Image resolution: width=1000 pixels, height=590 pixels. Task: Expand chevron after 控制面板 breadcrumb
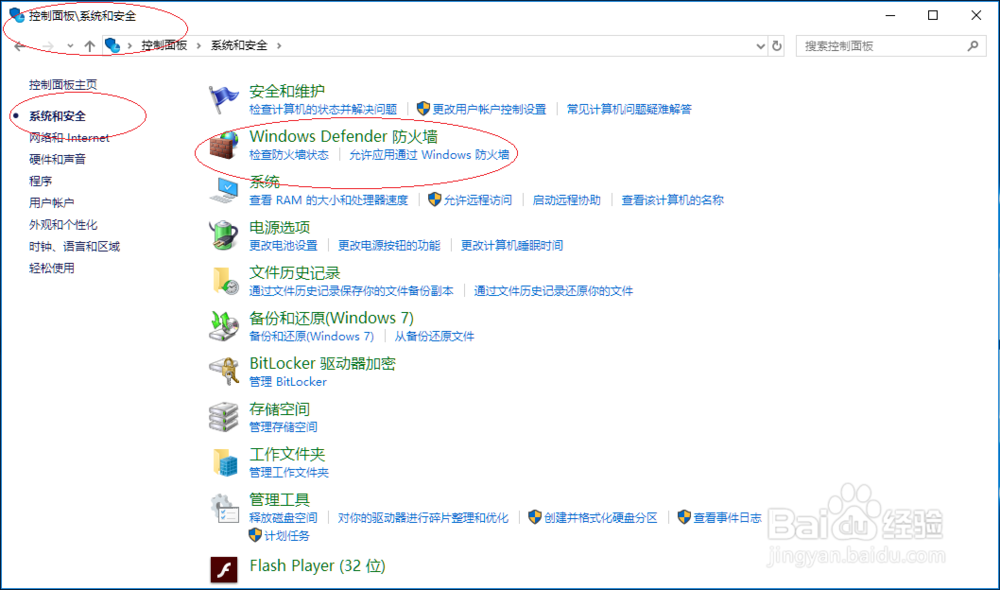tap(198, 46)
